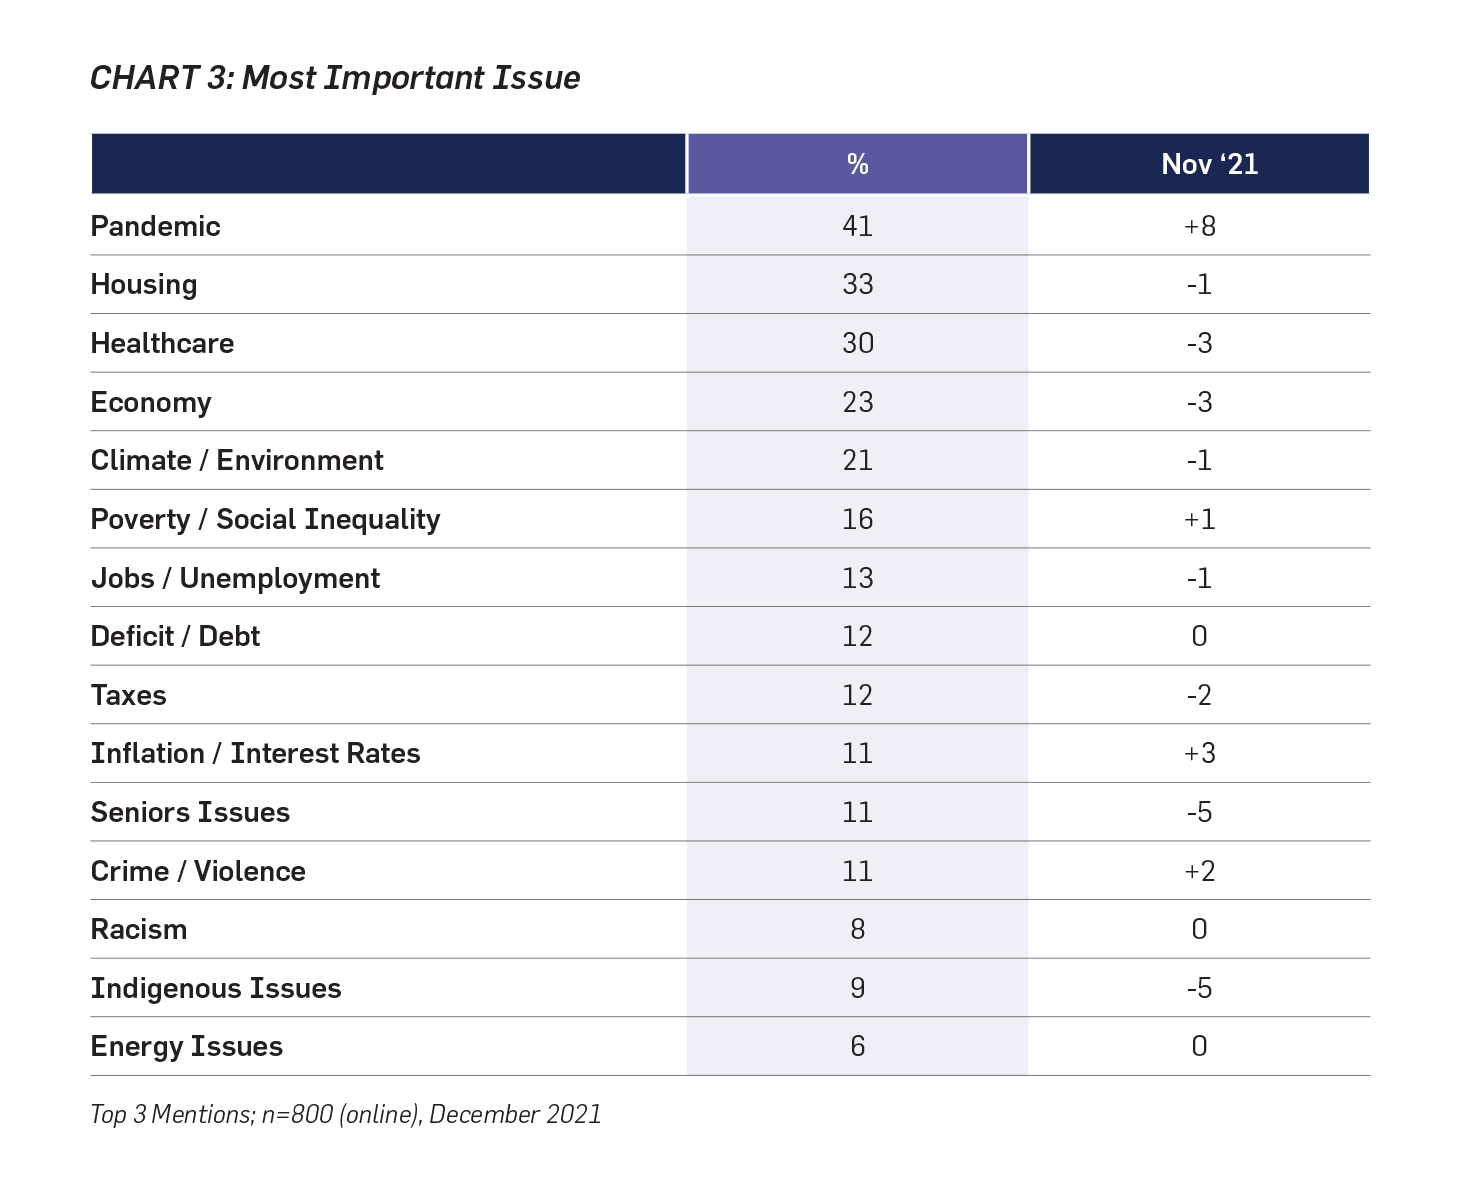The width and height of the screenshot is (1477, 1193).
Task: Click the Poverty / Social Inequality label
Action: [265, 520]
